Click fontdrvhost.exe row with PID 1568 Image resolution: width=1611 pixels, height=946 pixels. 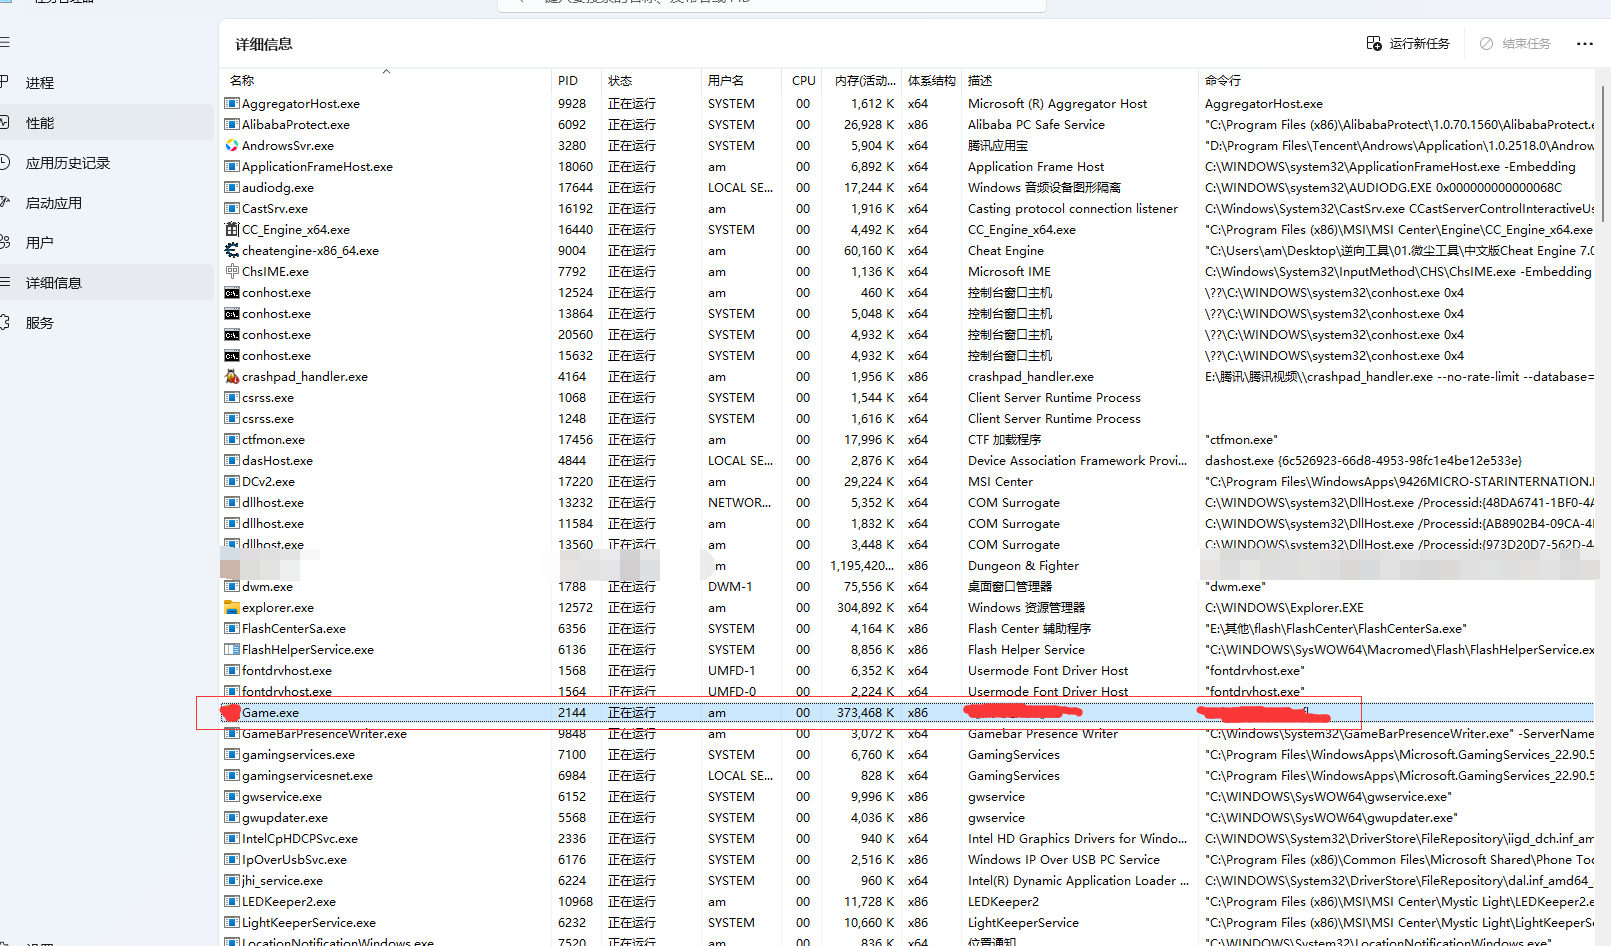908,670
